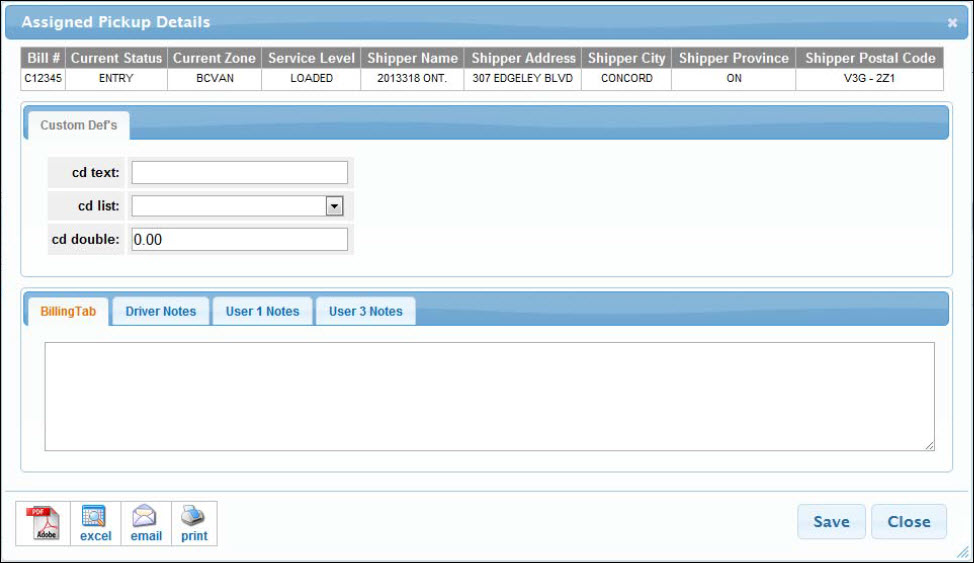Click the Assigned Pickup Details title

pos(116,22)
